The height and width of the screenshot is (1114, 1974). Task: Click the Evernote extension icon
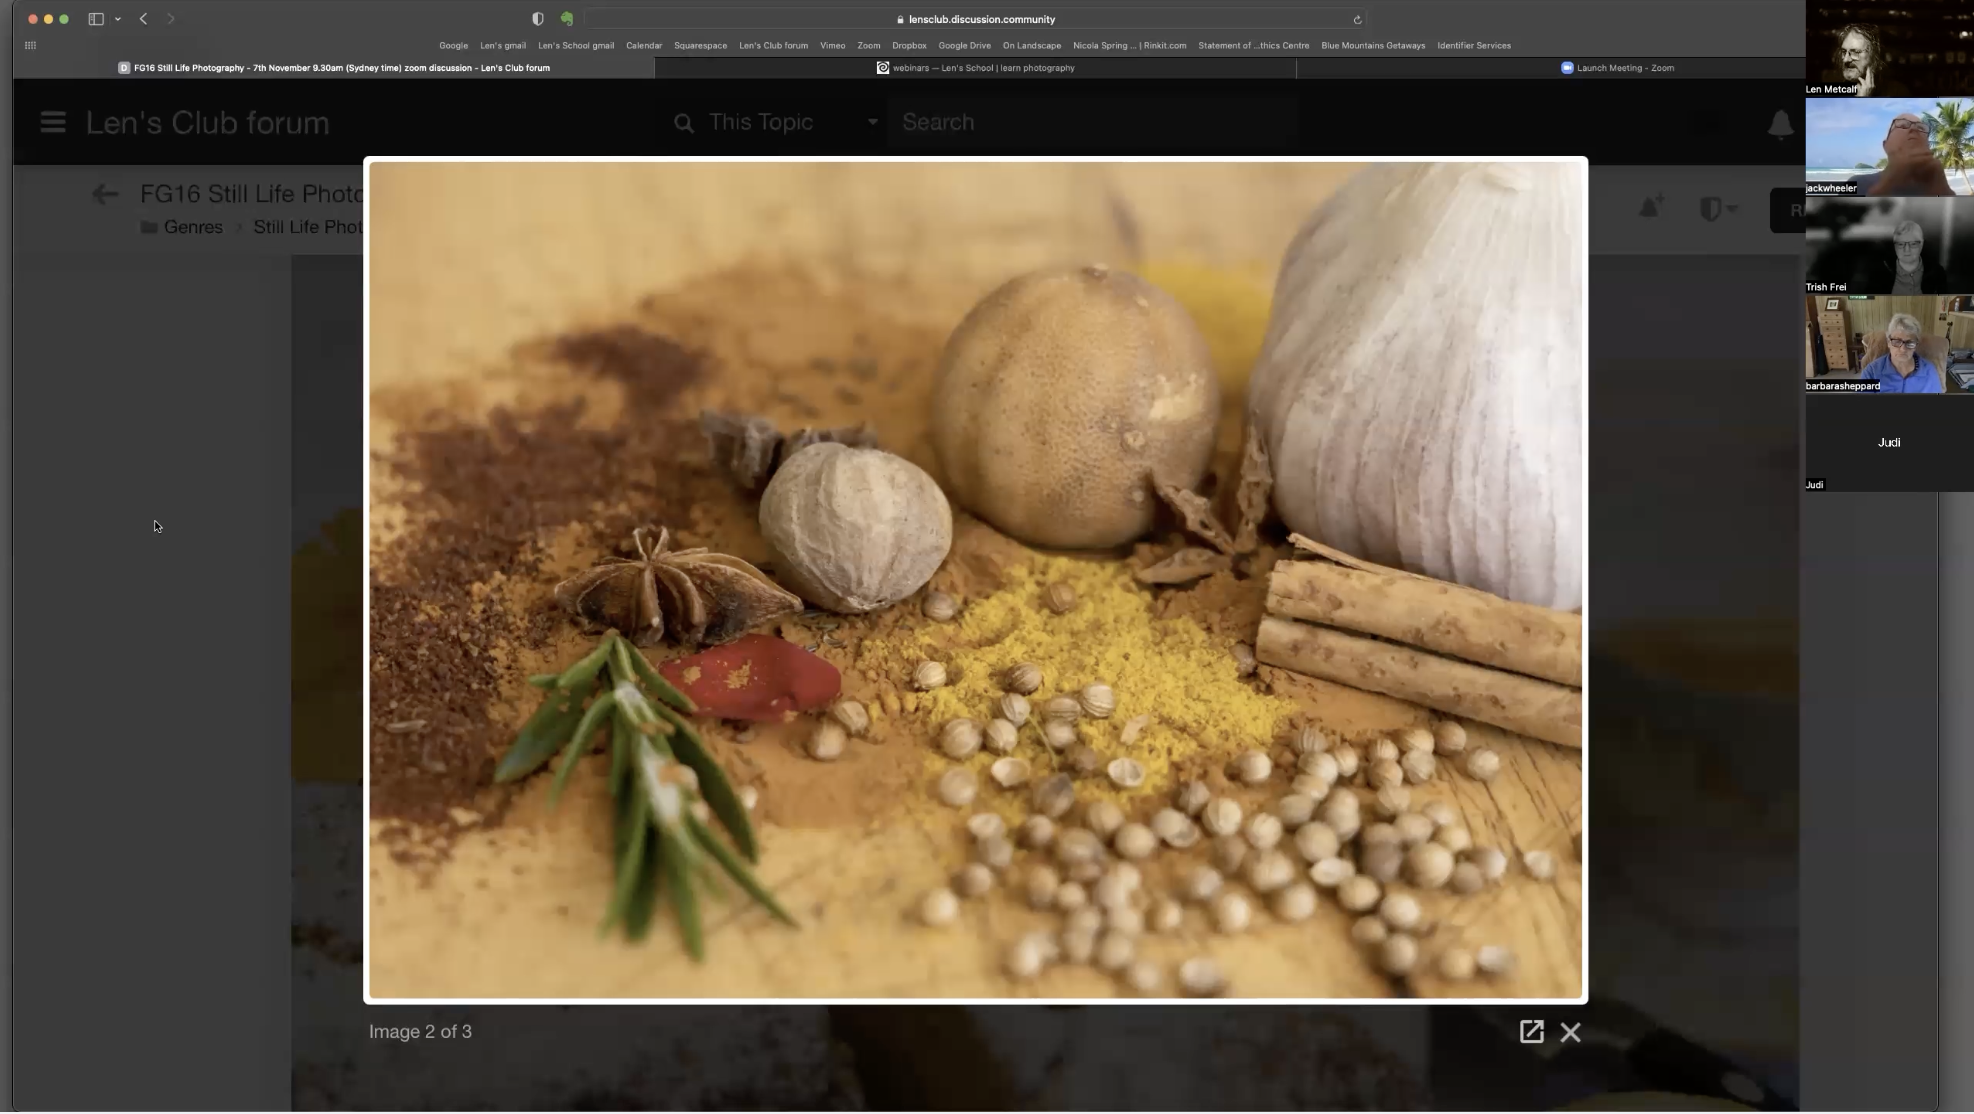tap(568, 18)
